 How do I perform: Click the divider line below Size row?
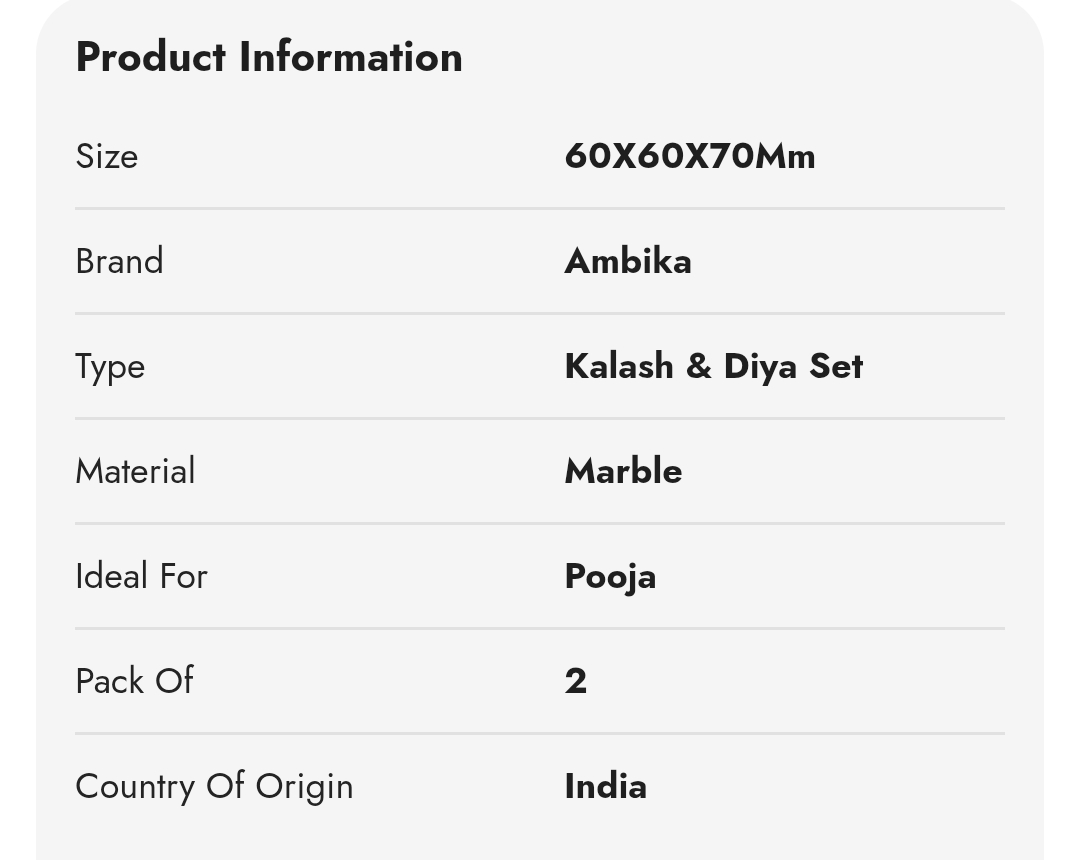click(x=540, y=209)
